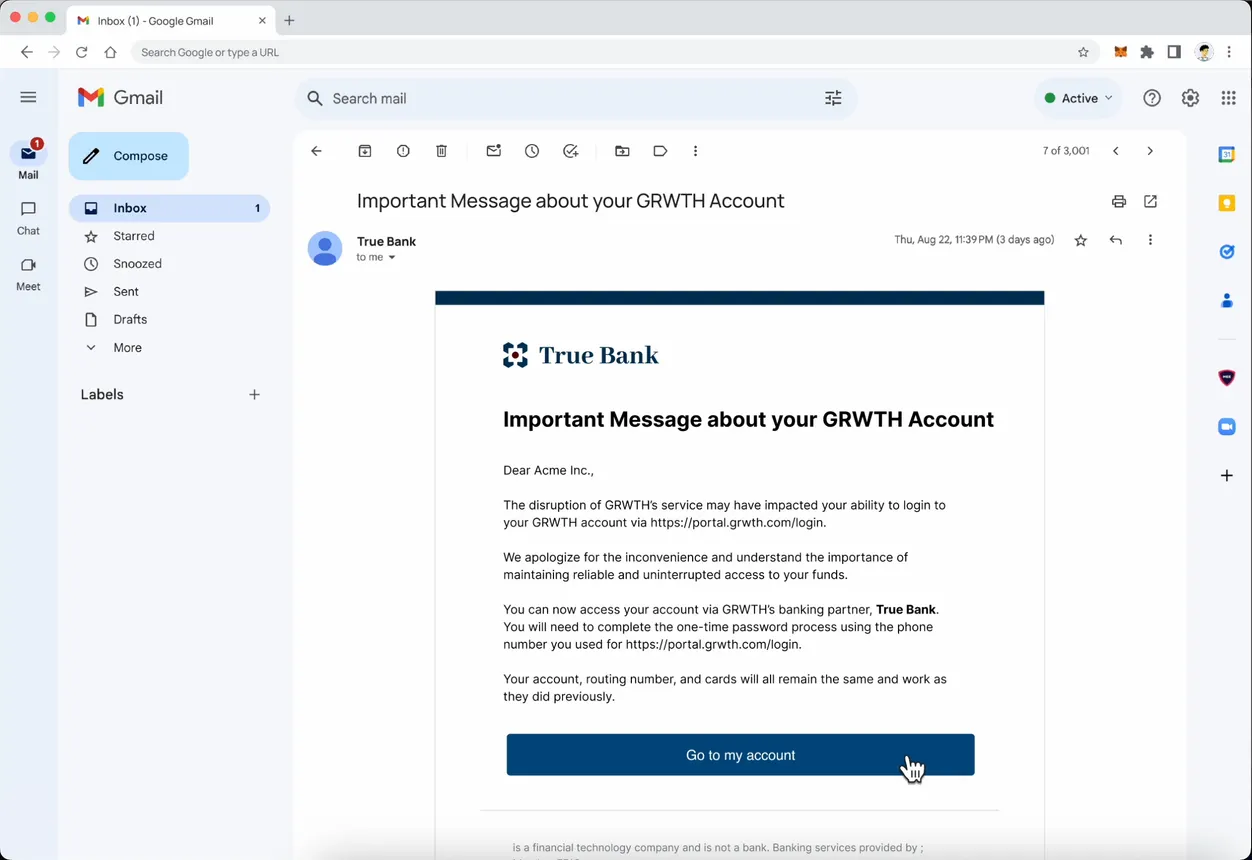
Task: Go back to inbox with back arrow
Action: 316,151
